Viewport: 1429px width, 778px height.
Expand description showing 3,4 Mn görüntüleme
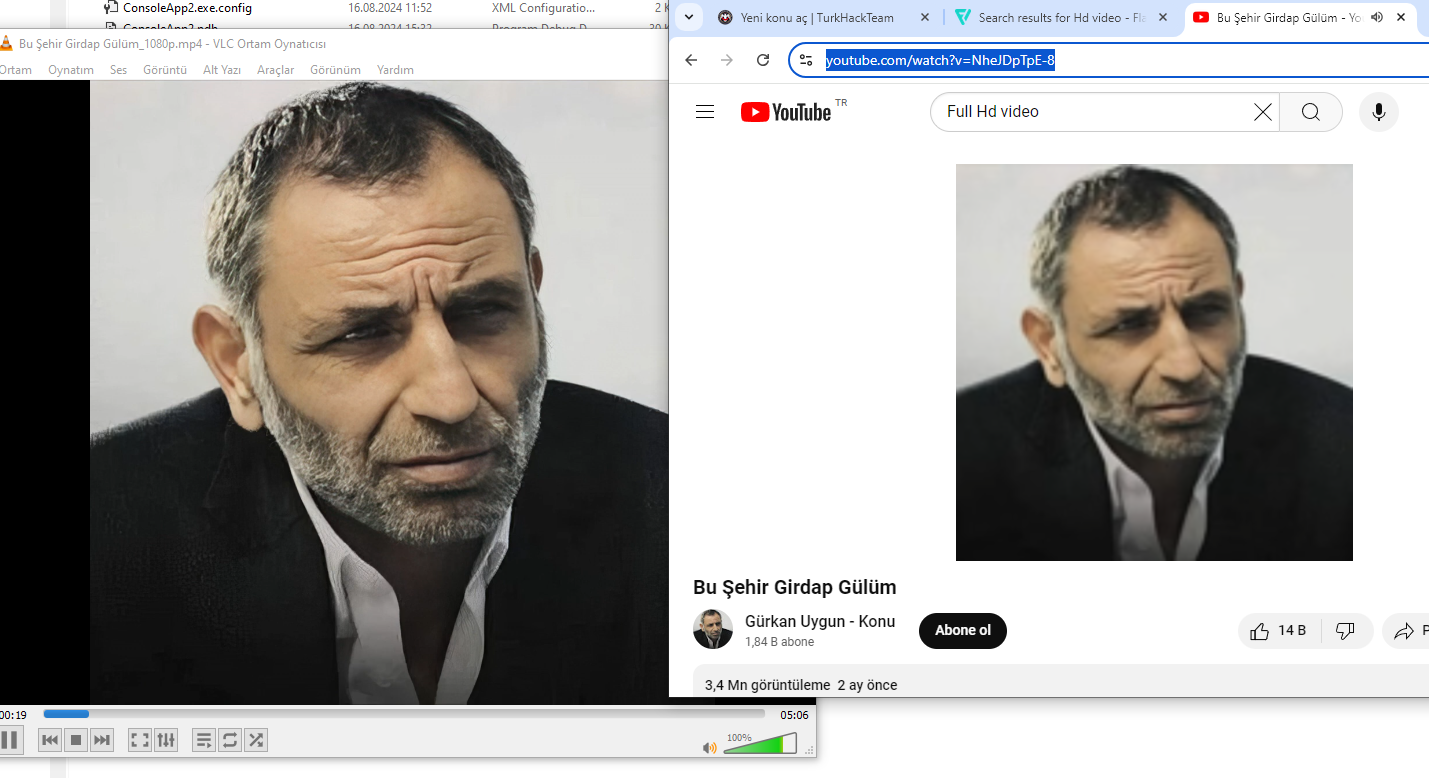1060,682
